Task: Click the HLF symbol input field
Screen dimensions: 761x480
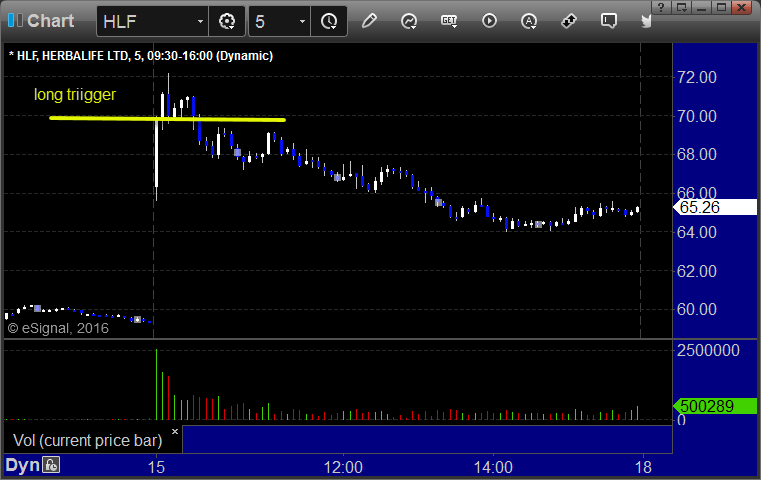Action: [145, 21]
